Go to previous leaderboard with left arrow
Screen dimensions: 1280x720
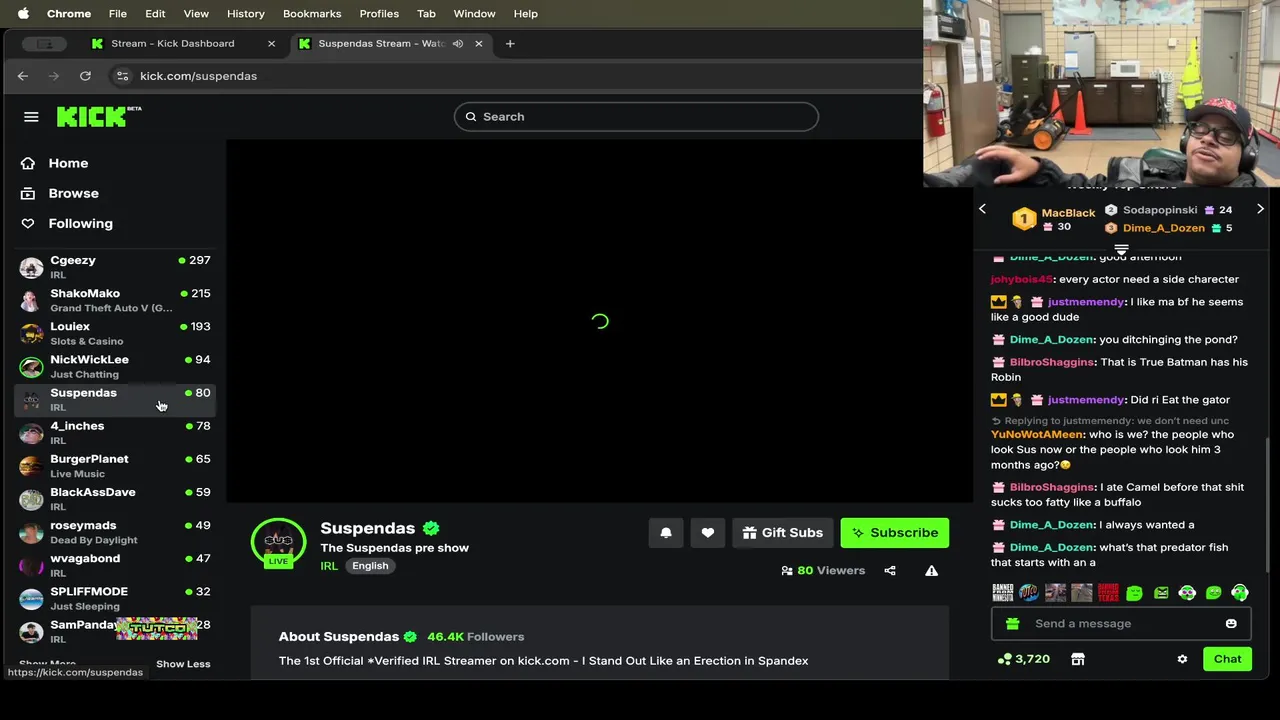click(982, 209)
